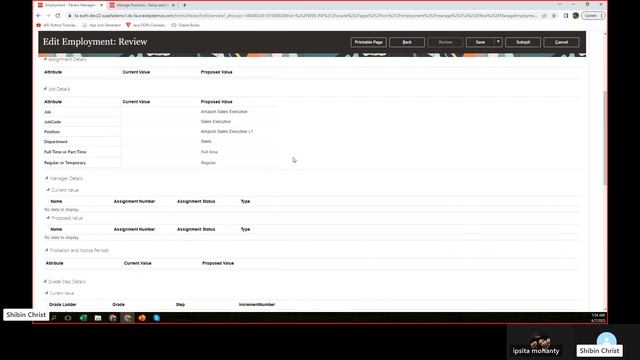Image resolution: width=640 pixels, height=360 pixels.
Task: Click the Full time proposed value
Action: (x=209, y=152)
